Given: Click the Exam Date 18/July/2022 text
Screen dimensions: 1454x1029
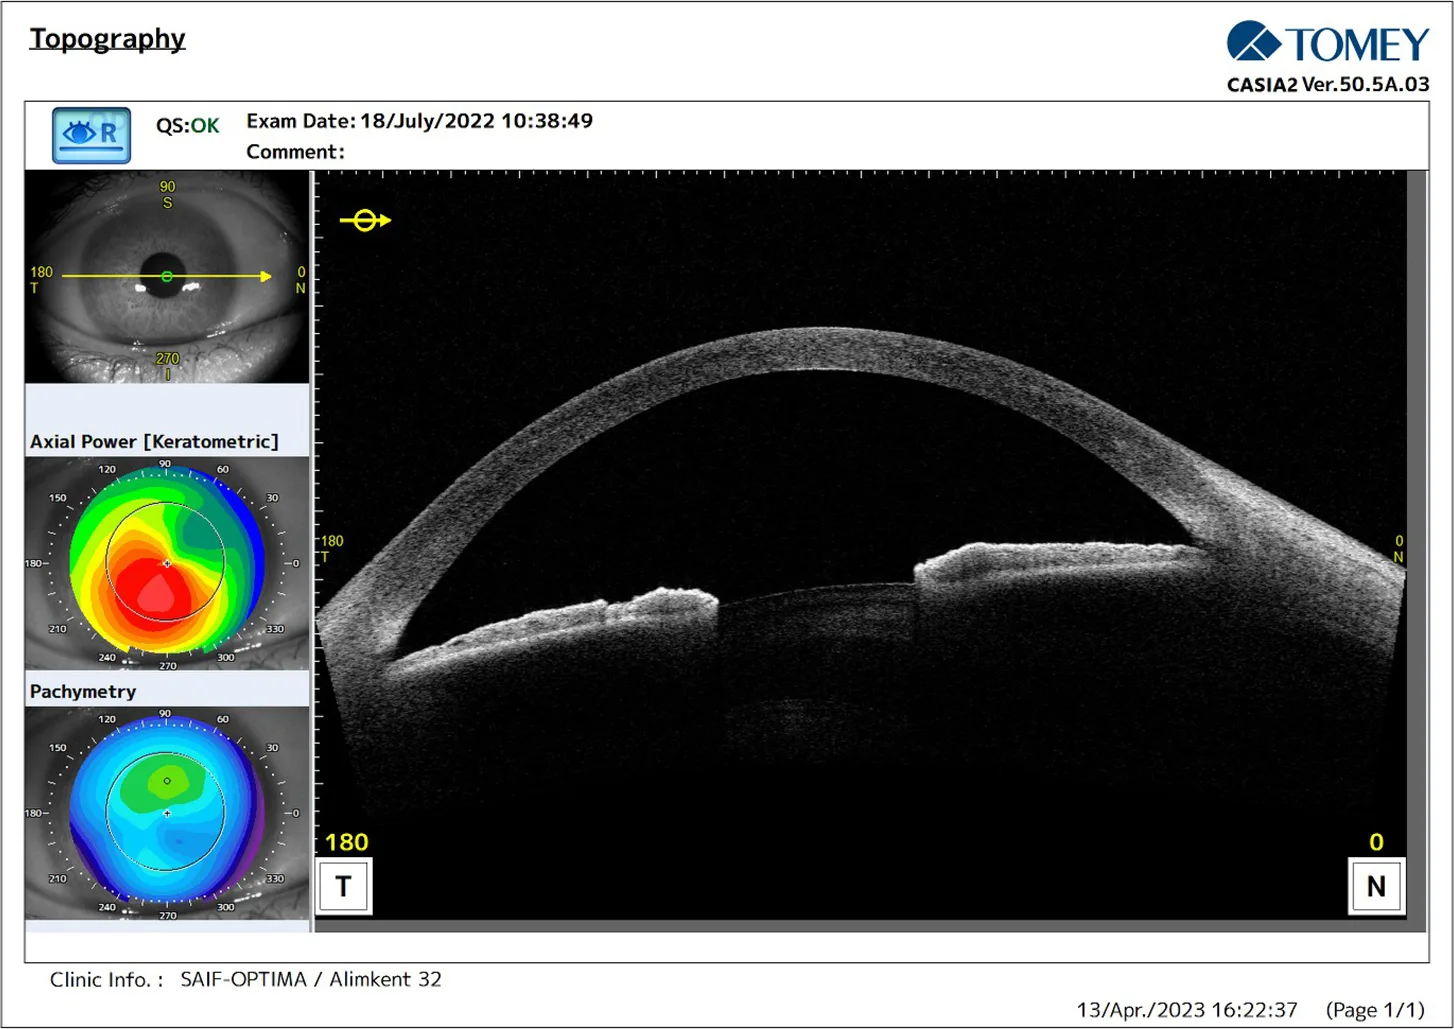Looking at the screenshot, I should pyautogui.click(x=420, y=121).
